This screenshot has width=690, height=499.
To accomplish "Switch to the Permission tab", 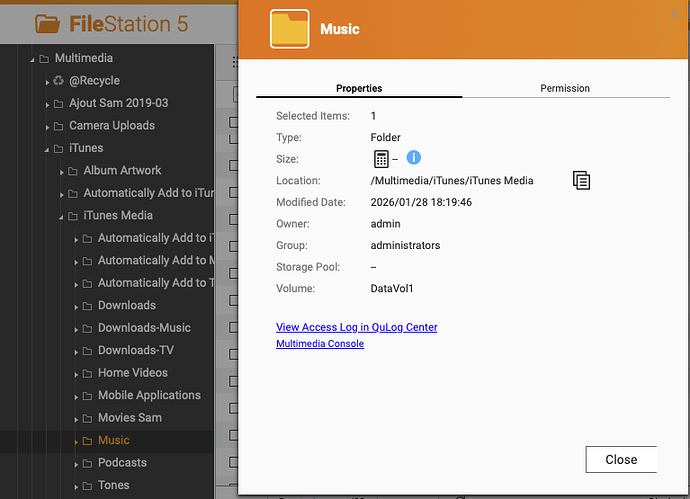I will (x=565, y=88).
